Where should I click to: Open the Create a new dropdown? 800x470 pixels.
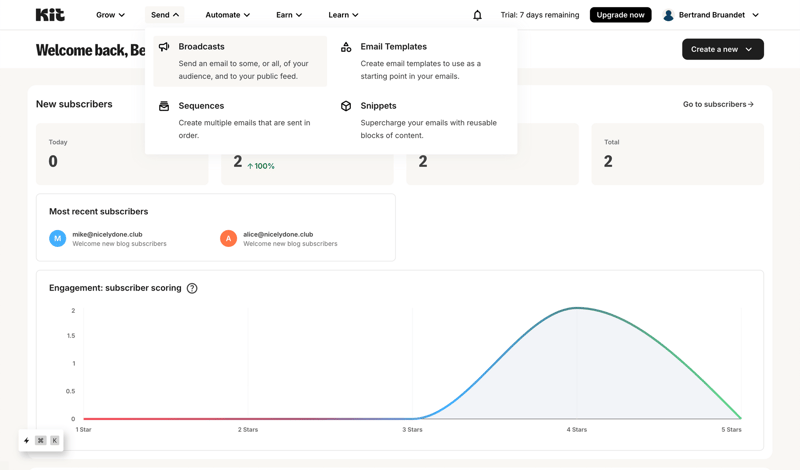pos(722,50)
